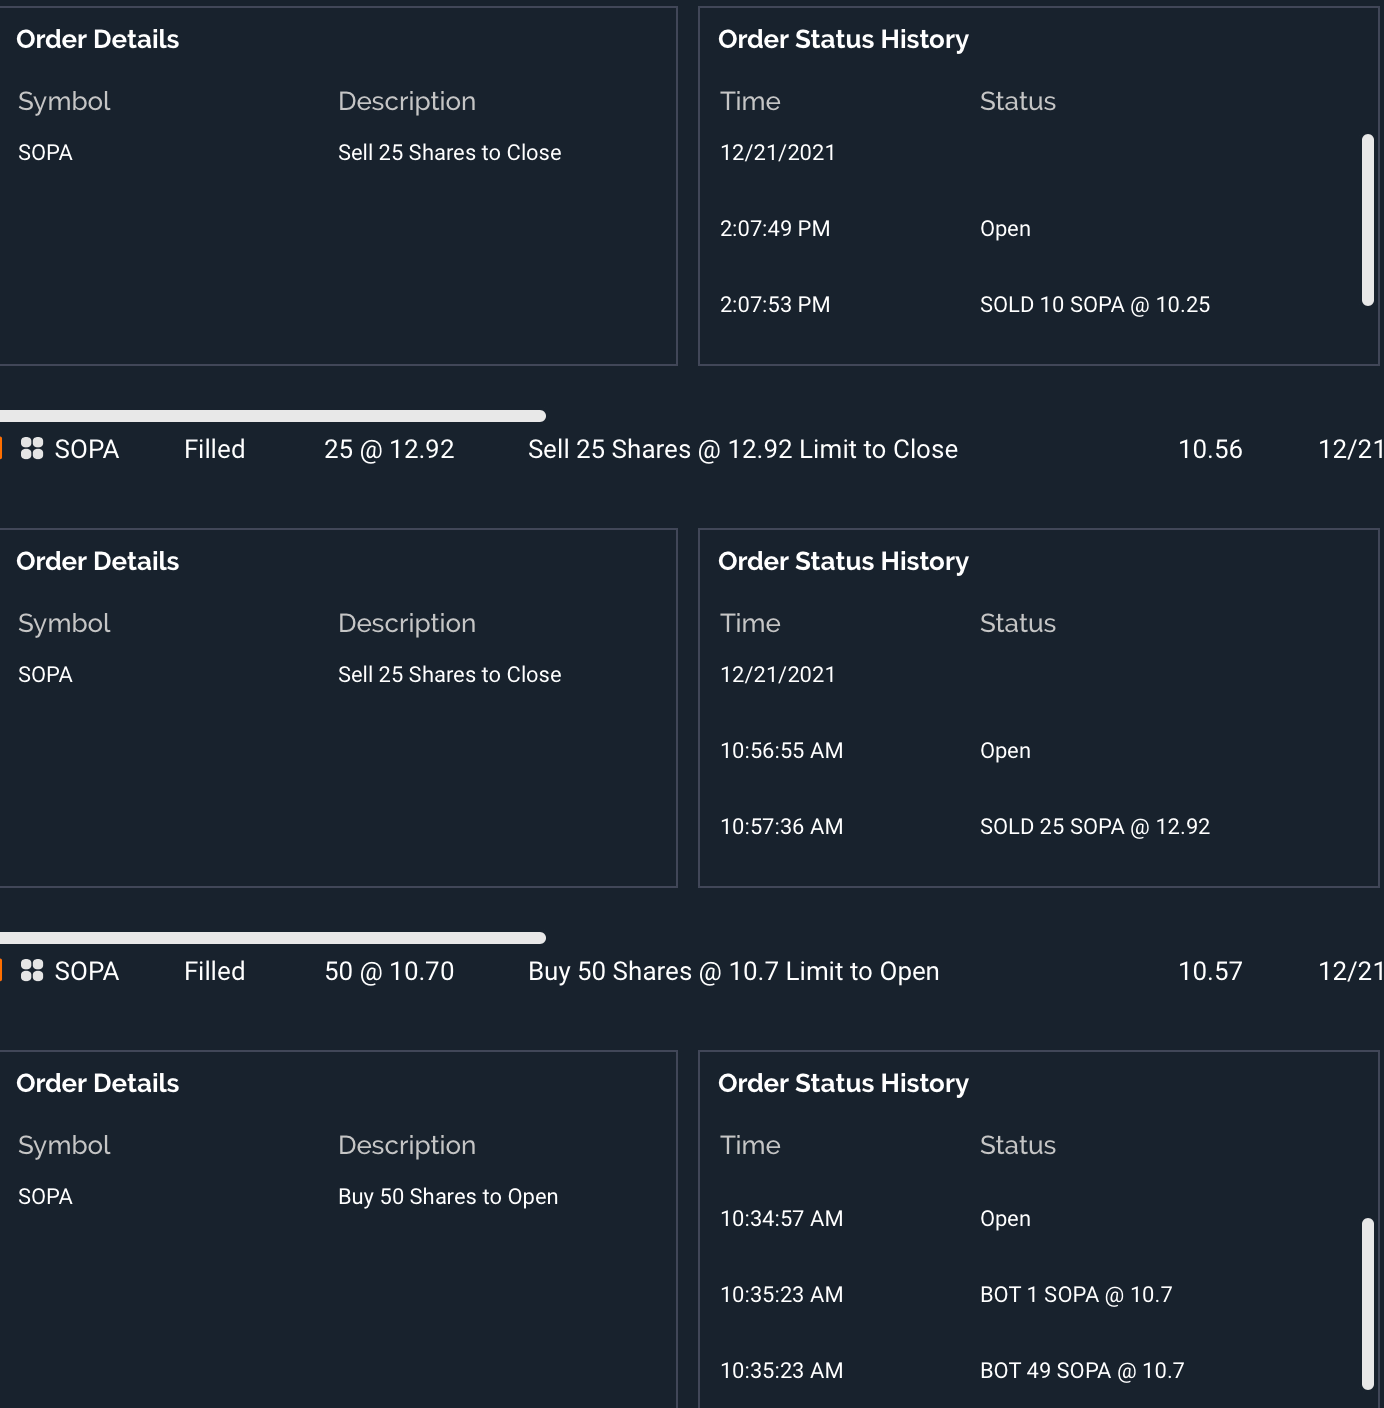
Task: Click the SOPA symbol in the 10.70 order row
Action: (86, 971)
